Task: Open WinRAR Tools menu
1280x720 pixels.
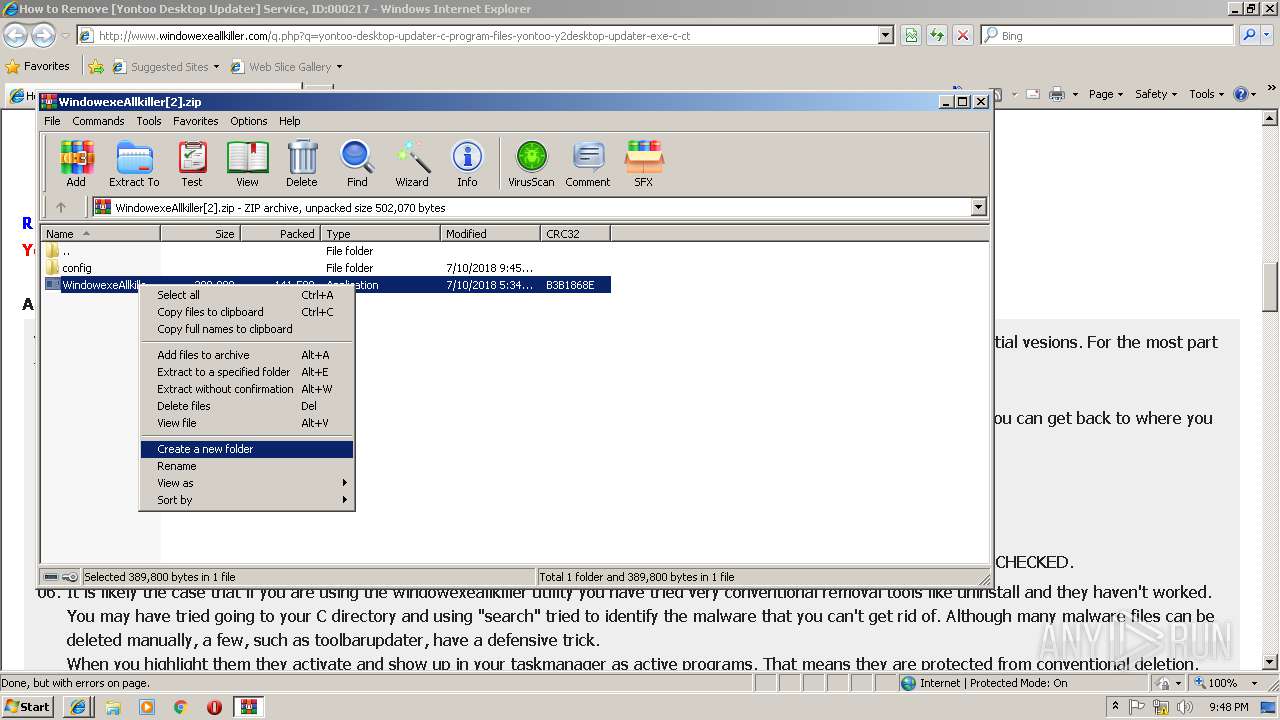Action: click(x=149, y=121)
